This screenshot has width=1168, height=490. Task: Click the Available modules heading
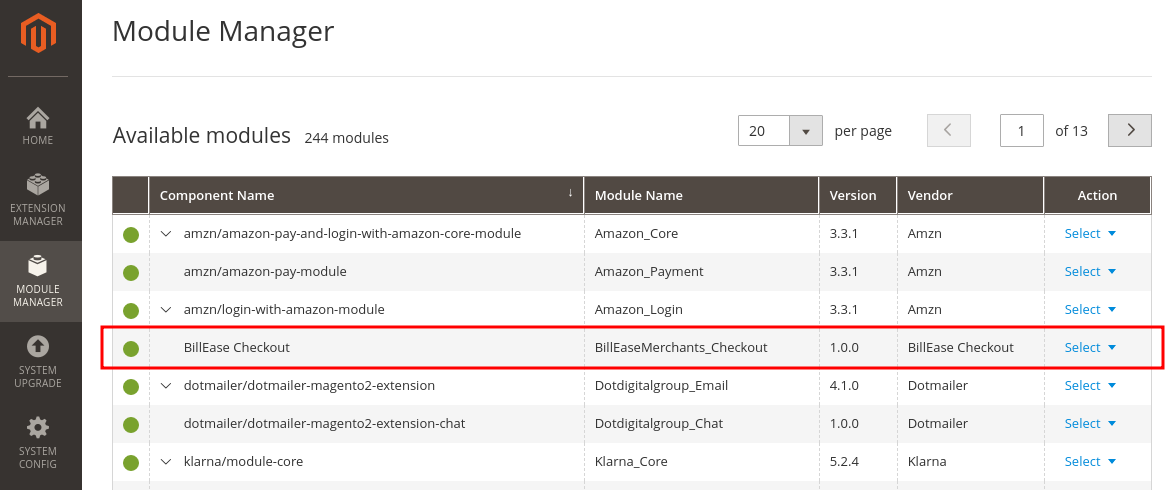201,135
